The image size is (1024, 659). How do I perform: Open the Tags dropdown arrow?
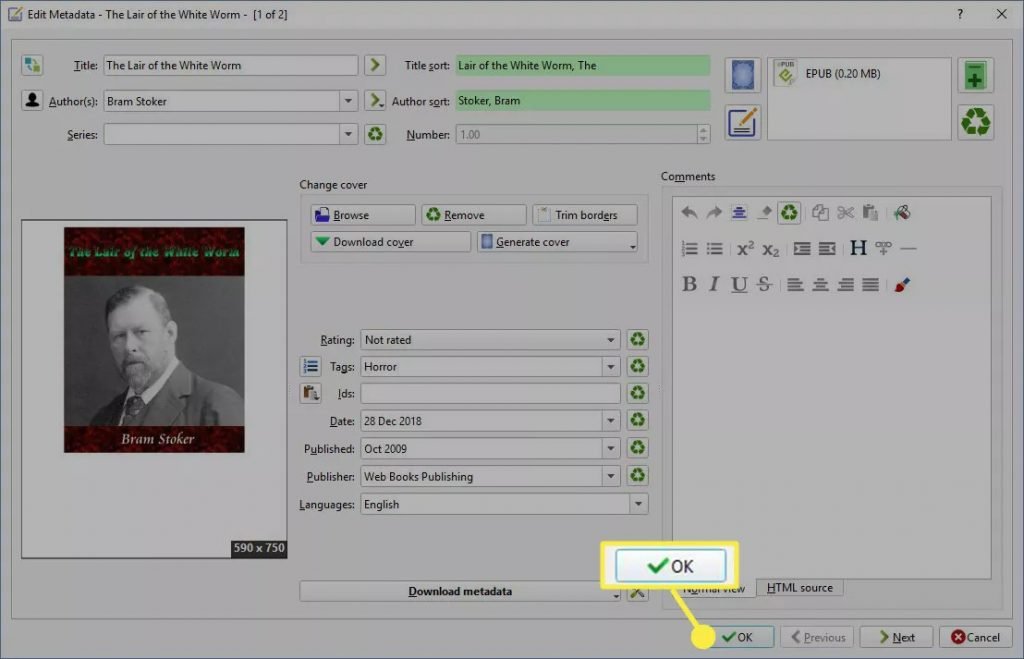(611, 366)
